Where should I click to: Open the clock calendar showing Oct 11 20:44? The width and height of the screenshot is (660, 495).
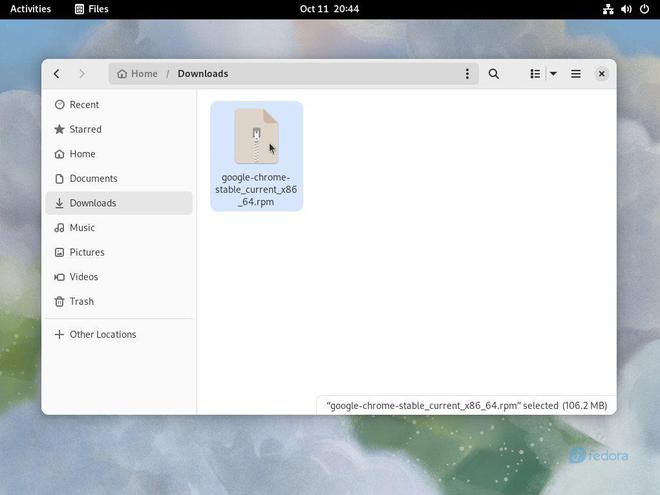[330, 9]
